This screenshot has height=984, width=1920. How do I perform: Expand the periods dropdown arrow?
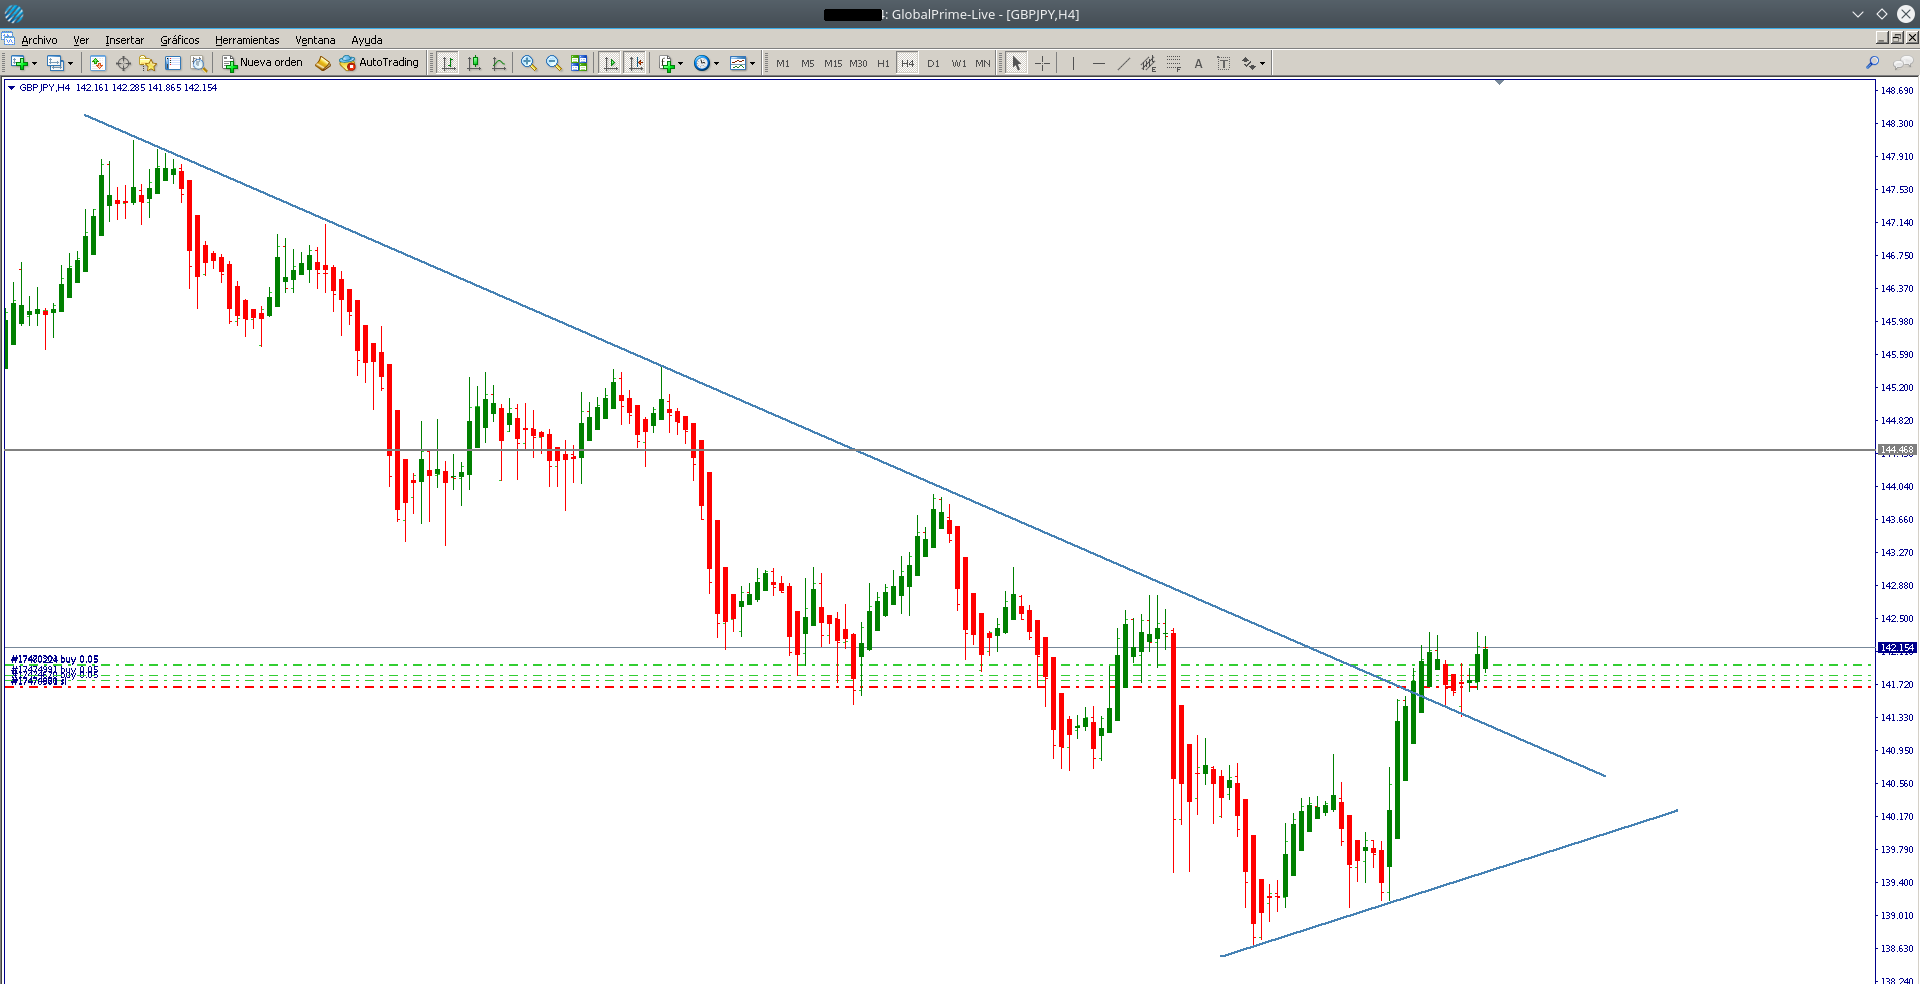pyautogui.click(x=716, y=63)
